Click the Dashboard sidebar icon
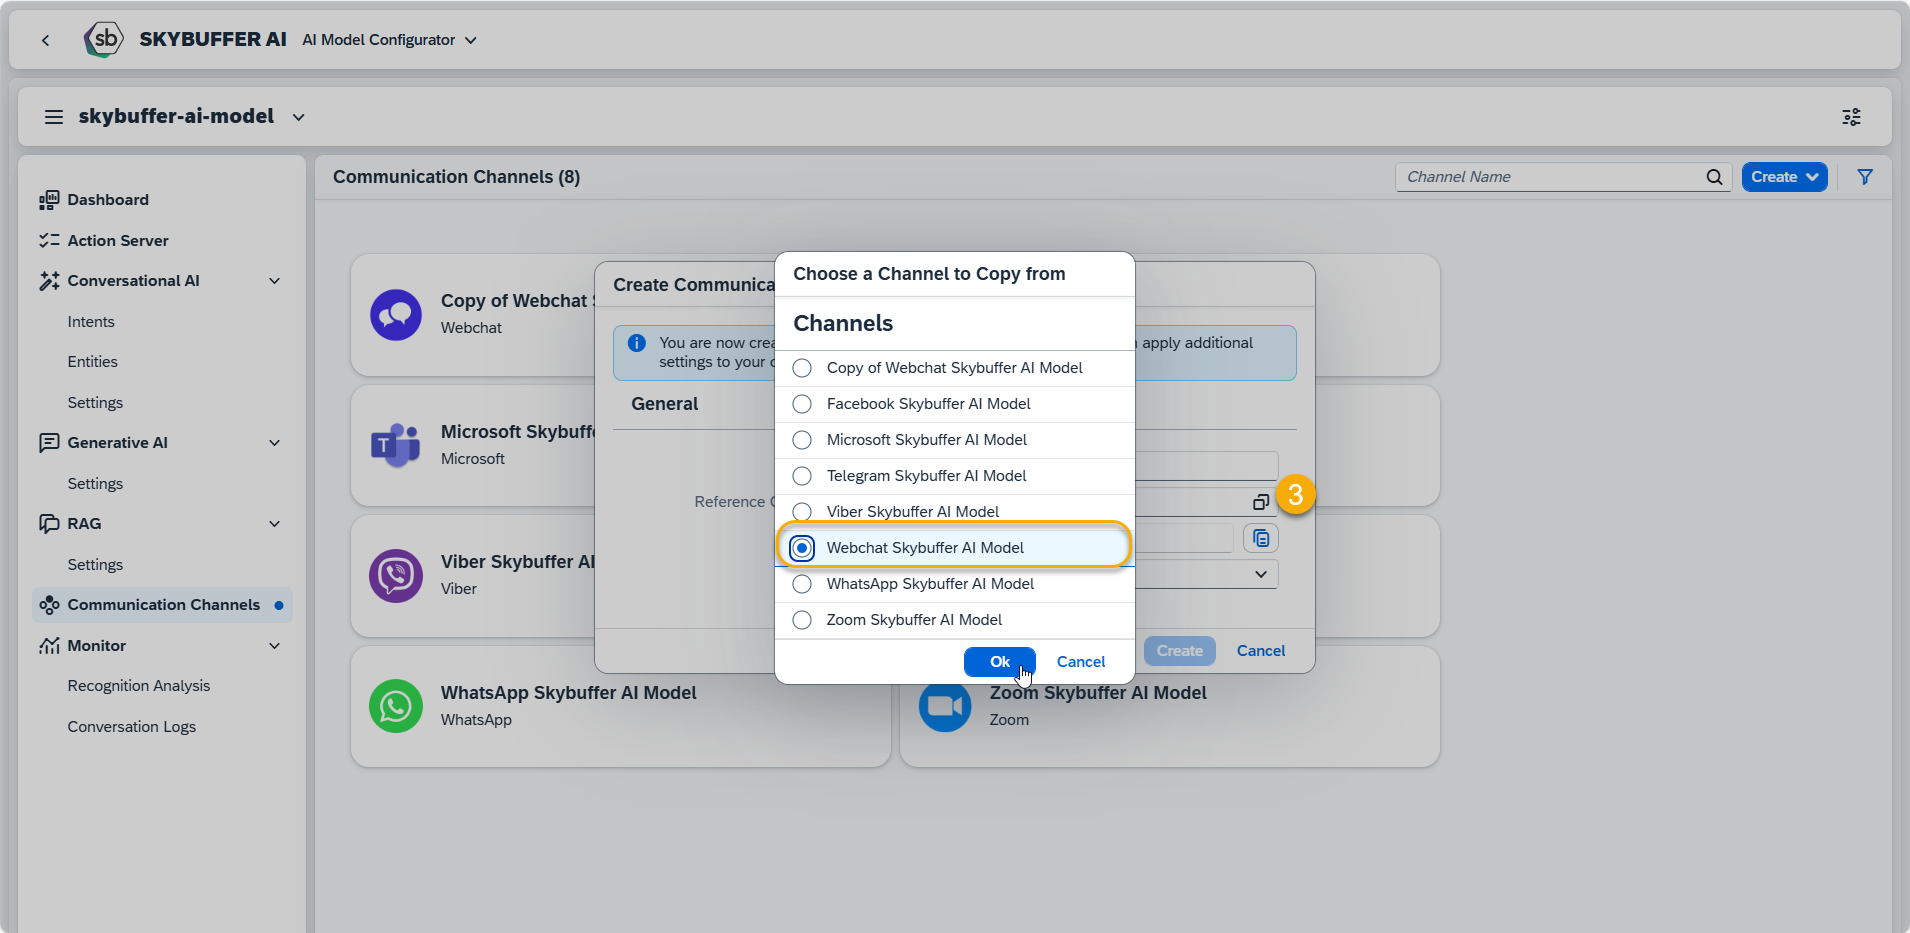This screenshot has height=933, width=1910. (x=49, y=200)
